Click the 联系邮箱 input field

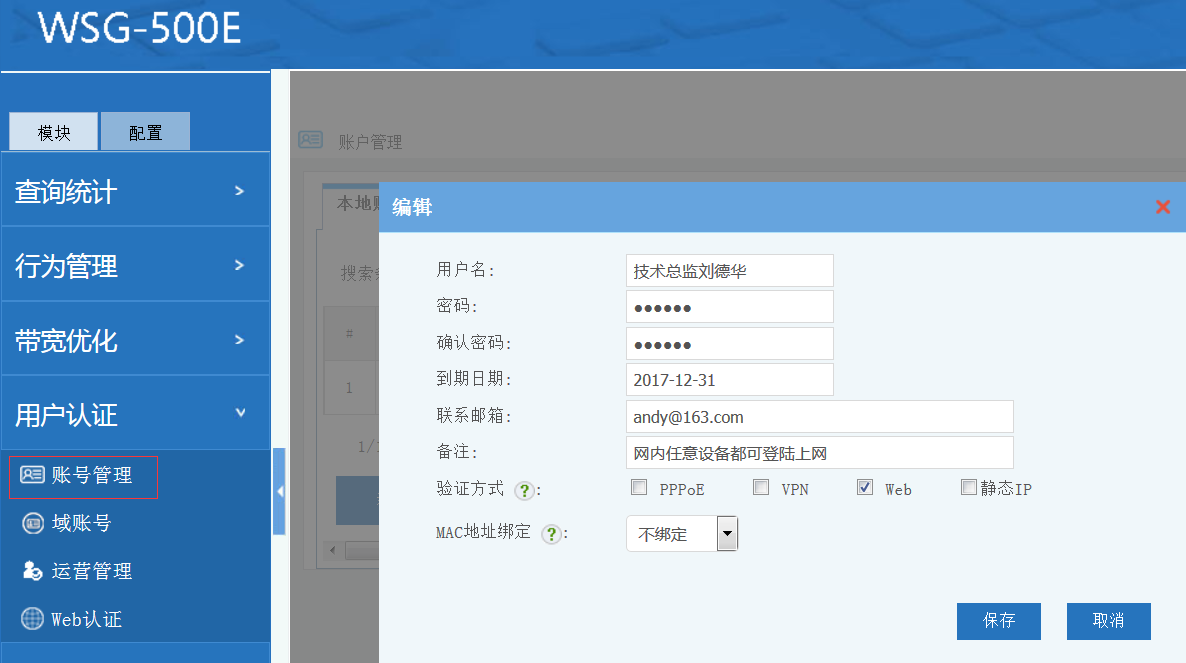point(819,417)
